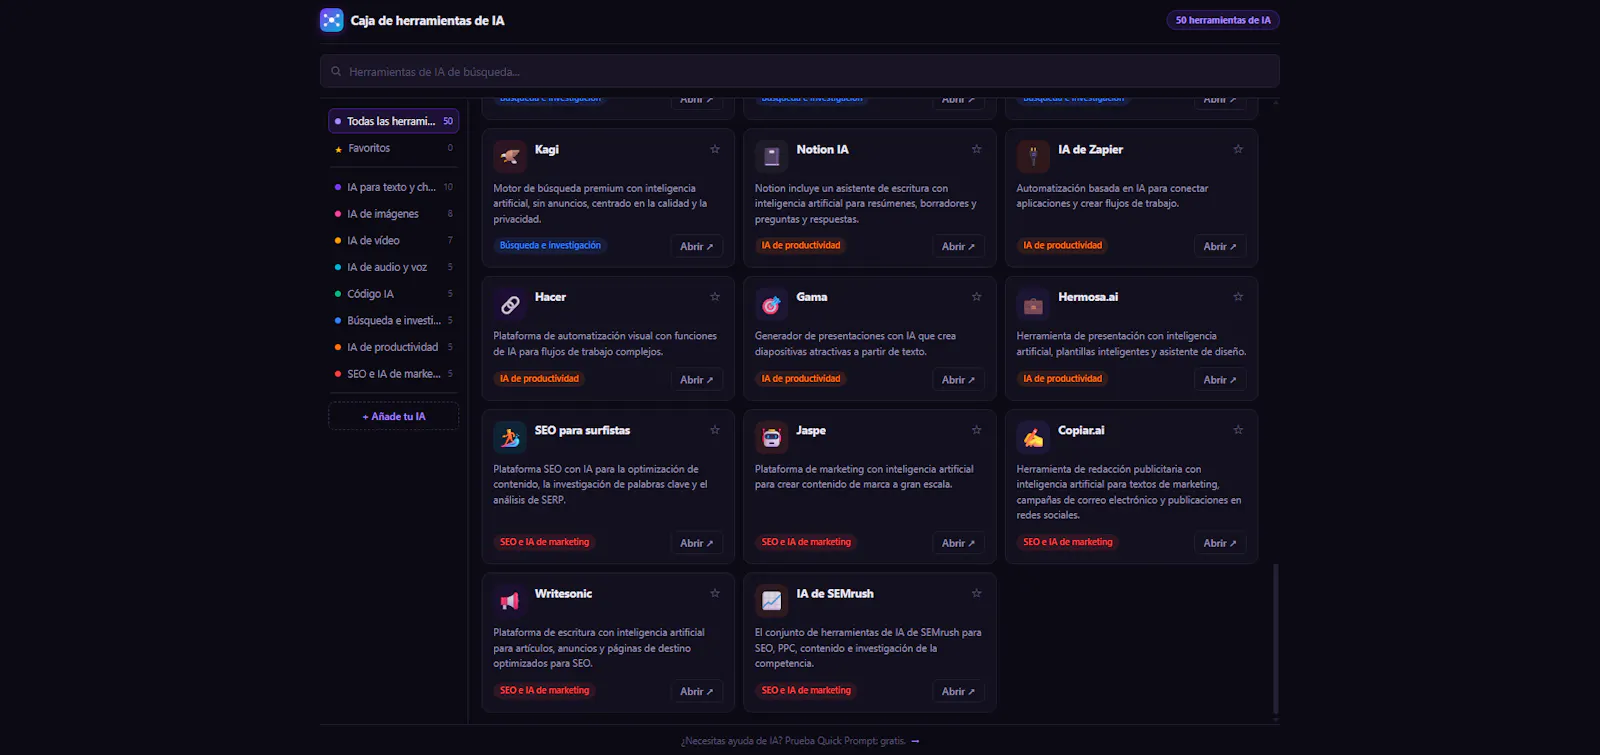Click Kagi's Búsqueda e investigación tag
The width and height of the screenshot is (1600, 755).
coord(550,245)
